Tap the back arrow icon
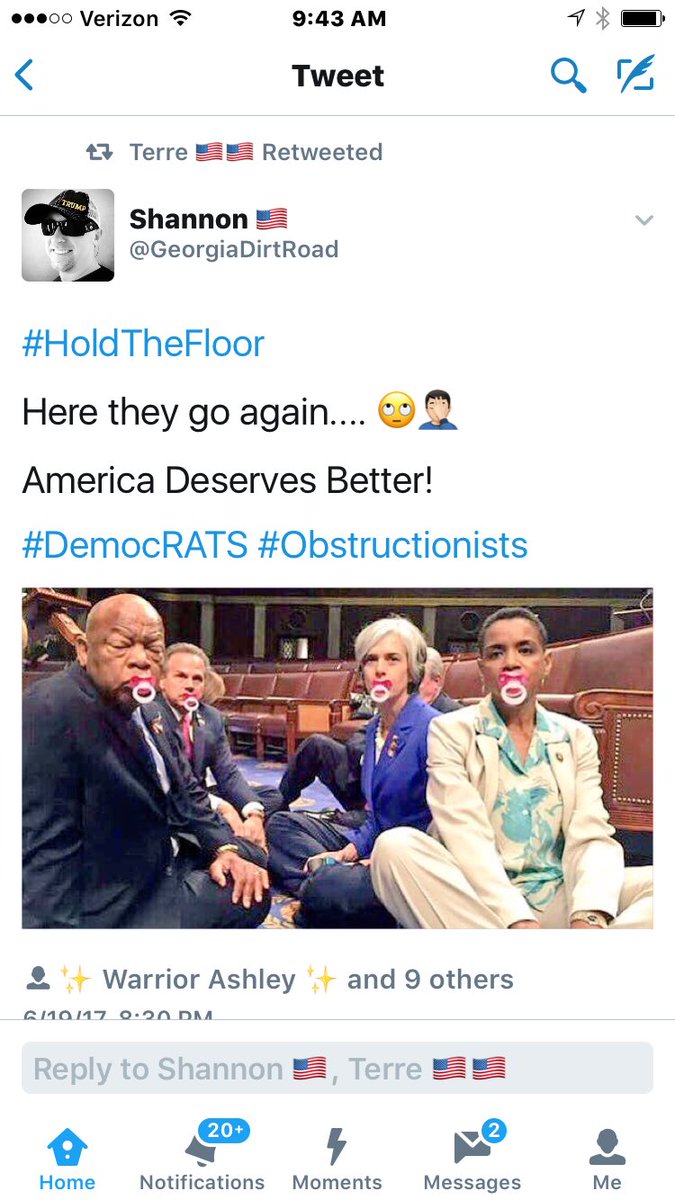The height and width of the screenshot is (1200, 675). 25,75
